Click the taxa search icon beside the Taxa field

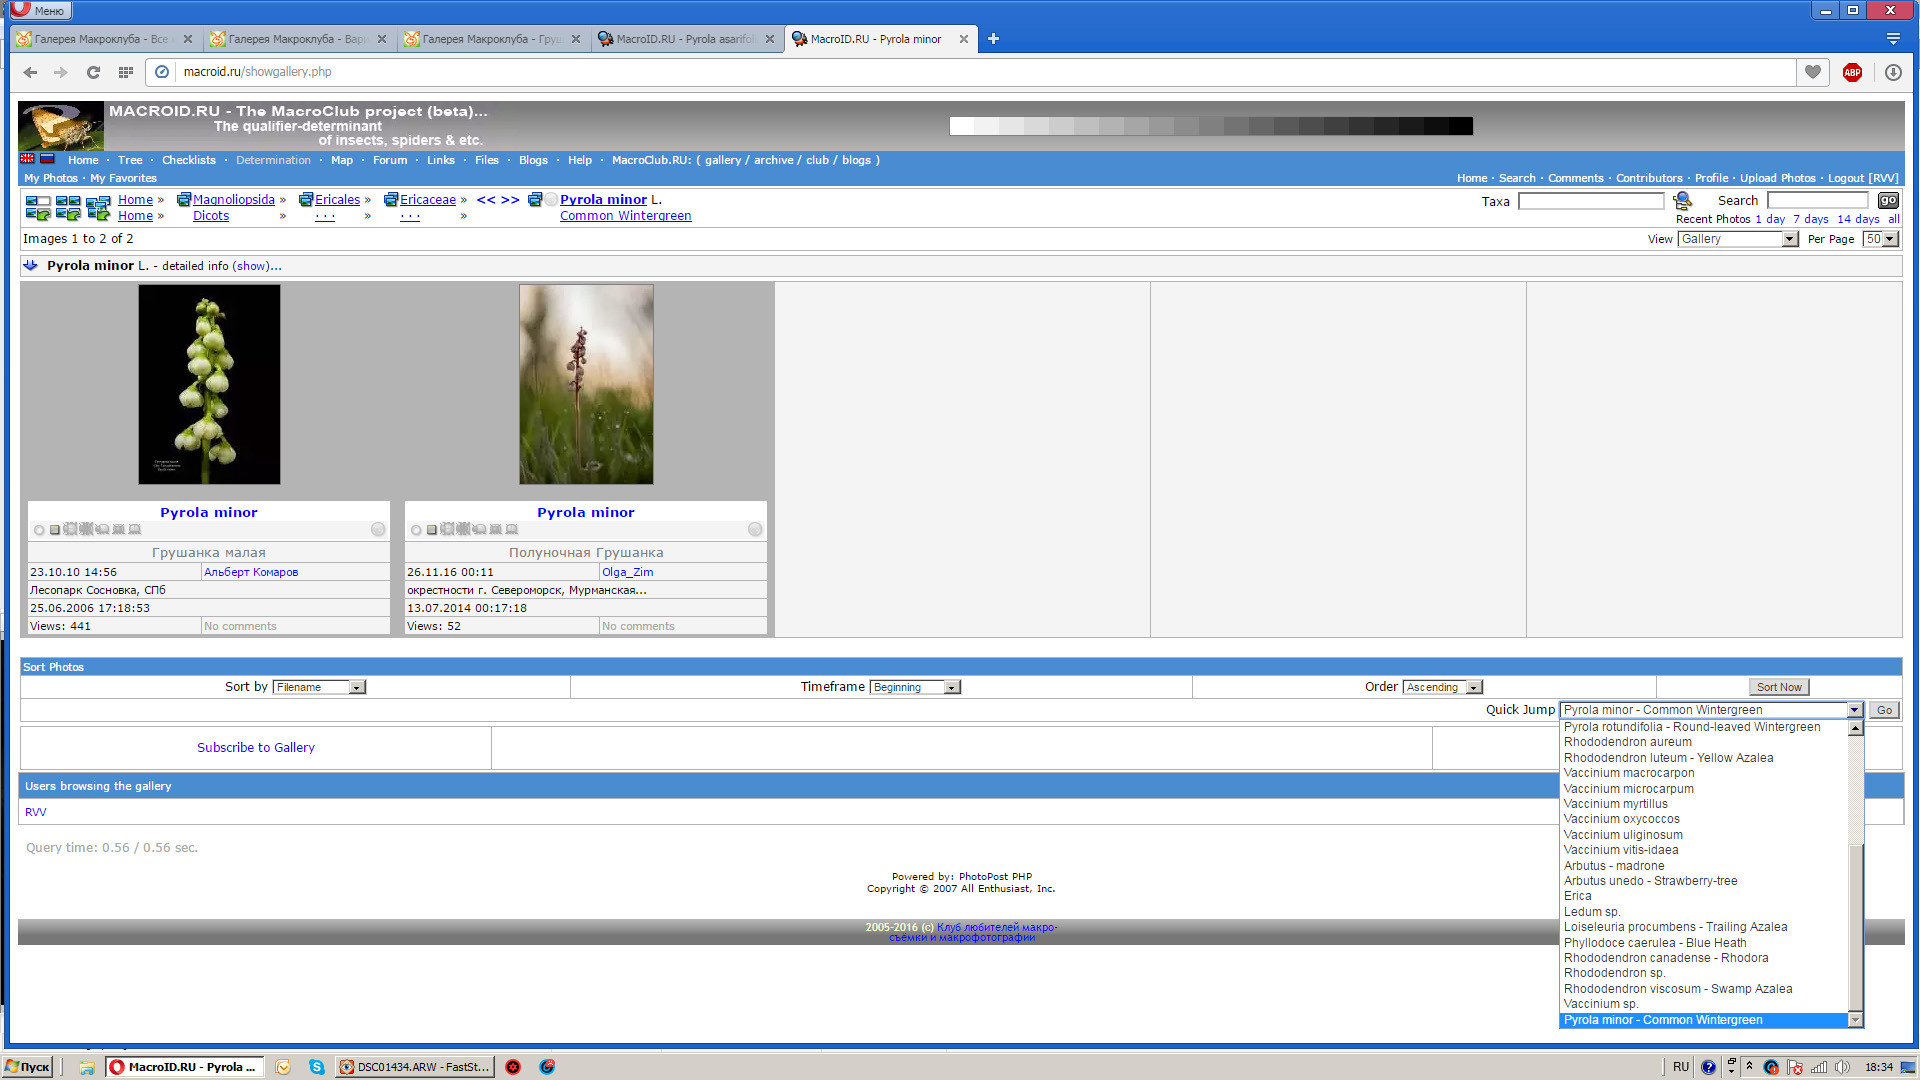tap(1682, 201)
